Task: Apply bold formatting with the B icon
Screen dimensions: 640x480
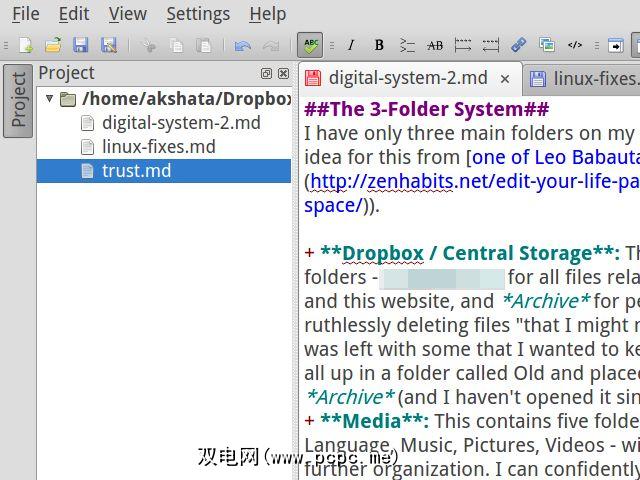Action: point(379,45)
